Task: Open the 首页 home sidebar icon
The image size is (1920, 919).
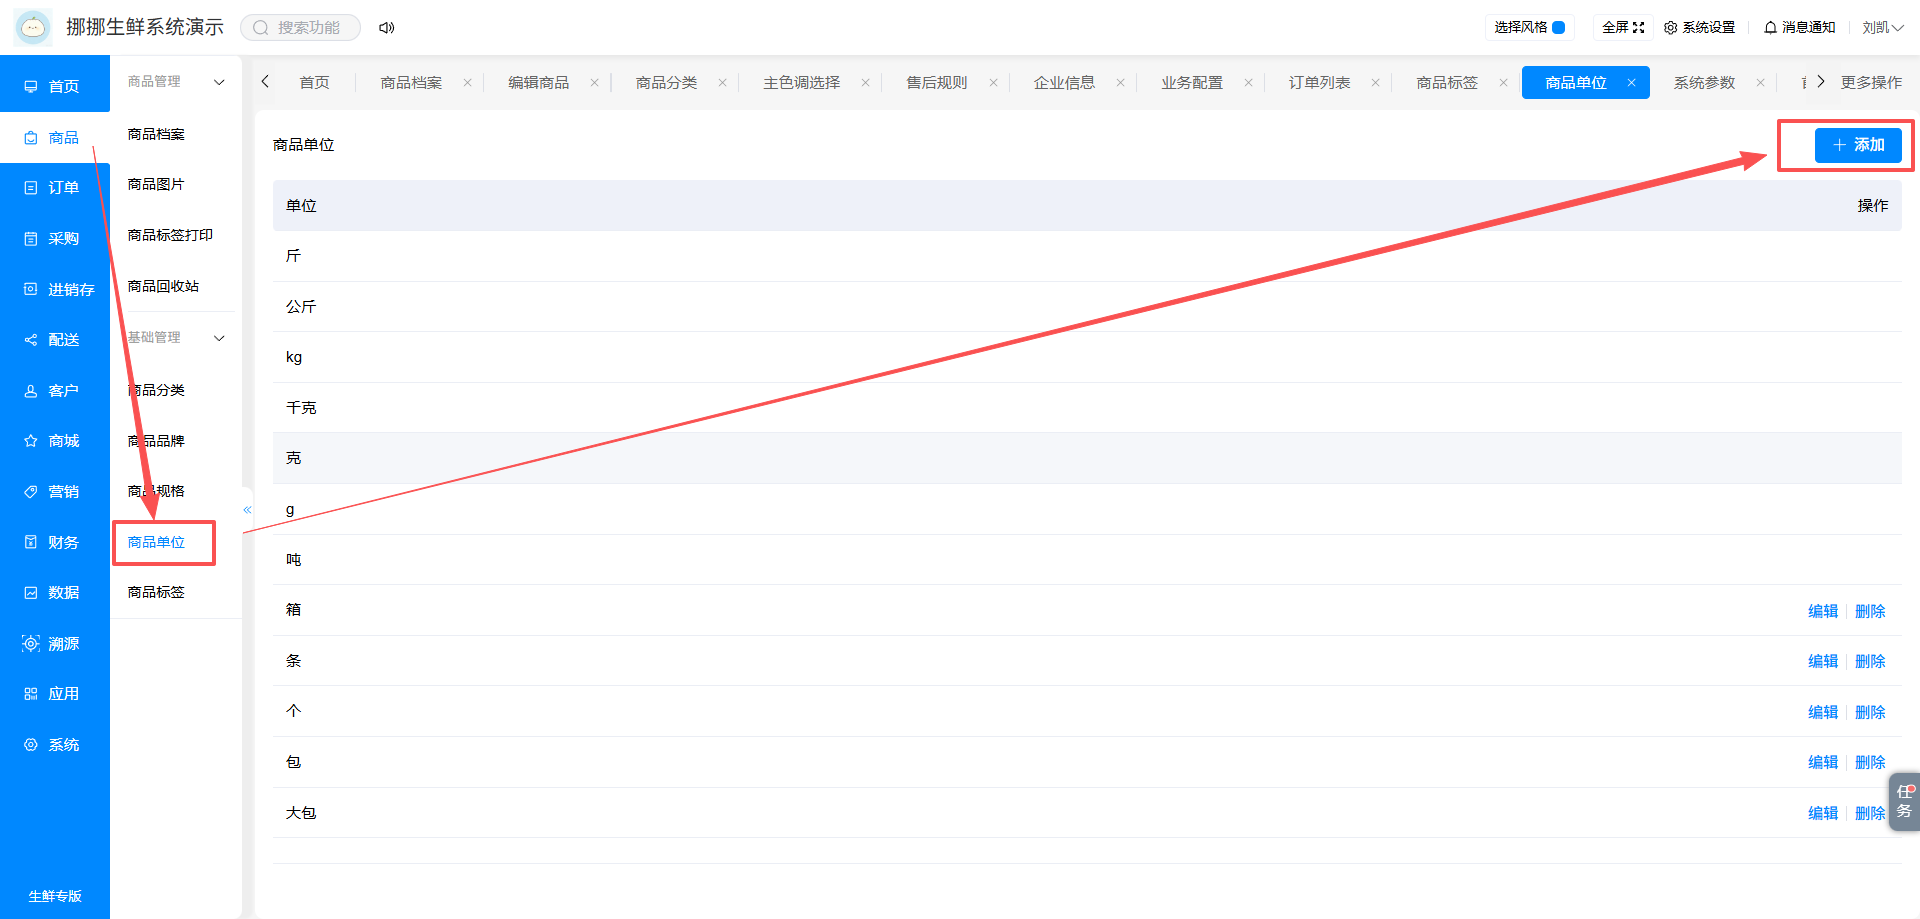Action: [31, 87]
